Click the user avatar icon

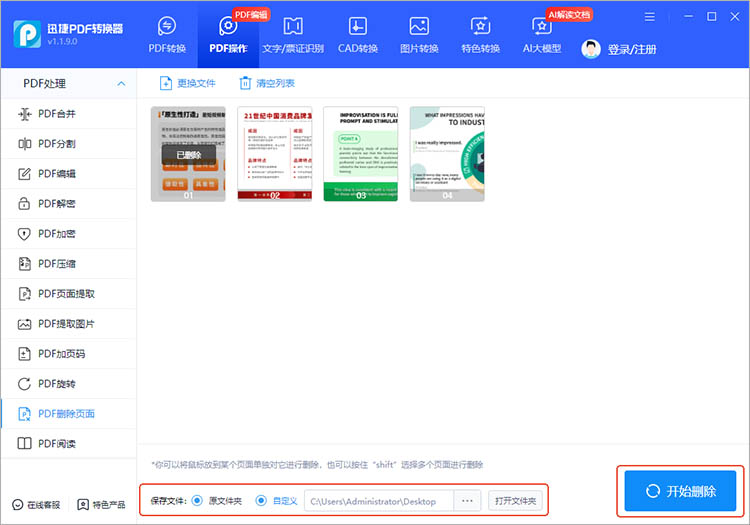pos(591,49)
